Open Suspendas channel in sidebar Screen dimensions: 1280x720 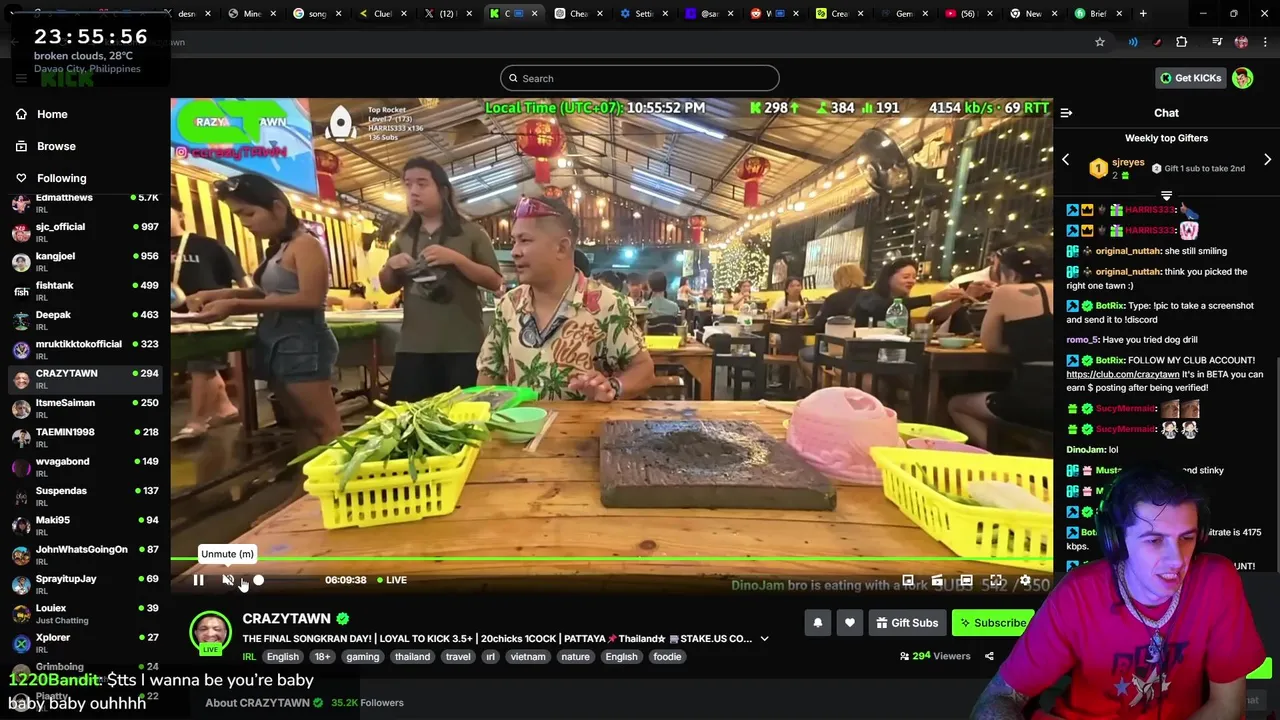point(85,496)
